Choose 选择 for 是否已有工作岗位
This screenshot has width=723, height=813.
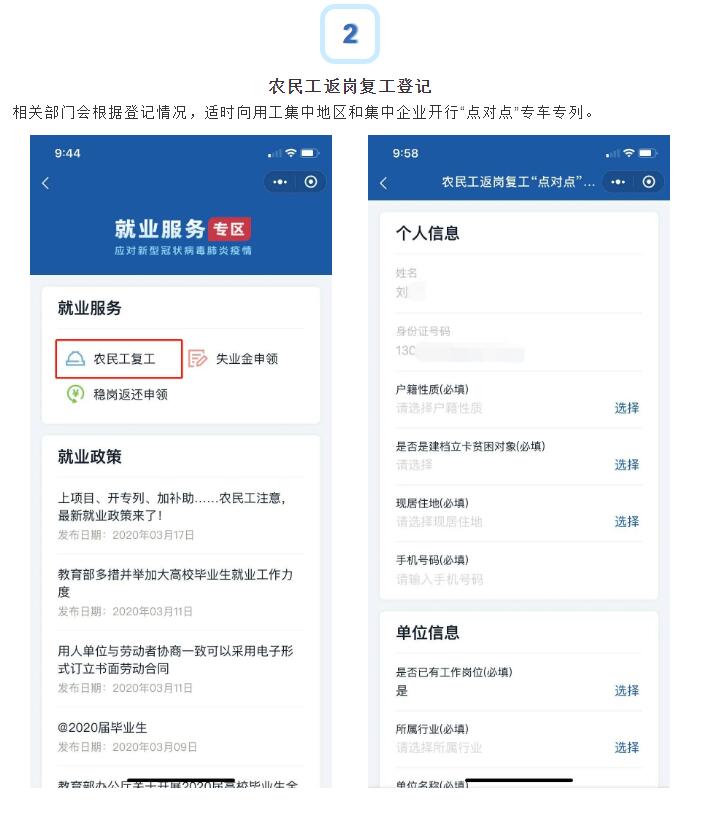627,691
